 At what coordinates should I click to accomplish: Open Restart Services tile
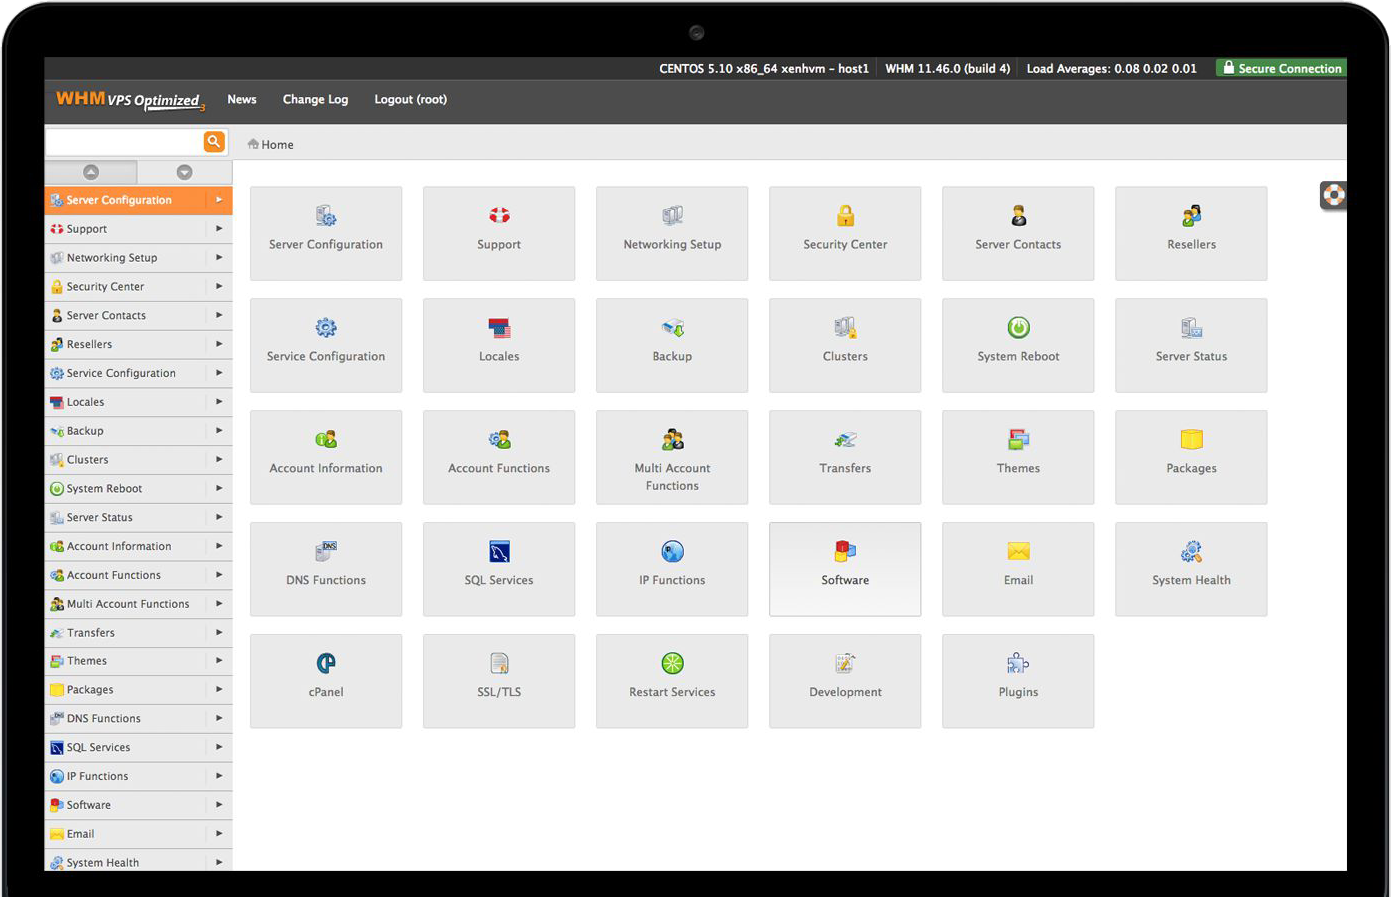672,681
